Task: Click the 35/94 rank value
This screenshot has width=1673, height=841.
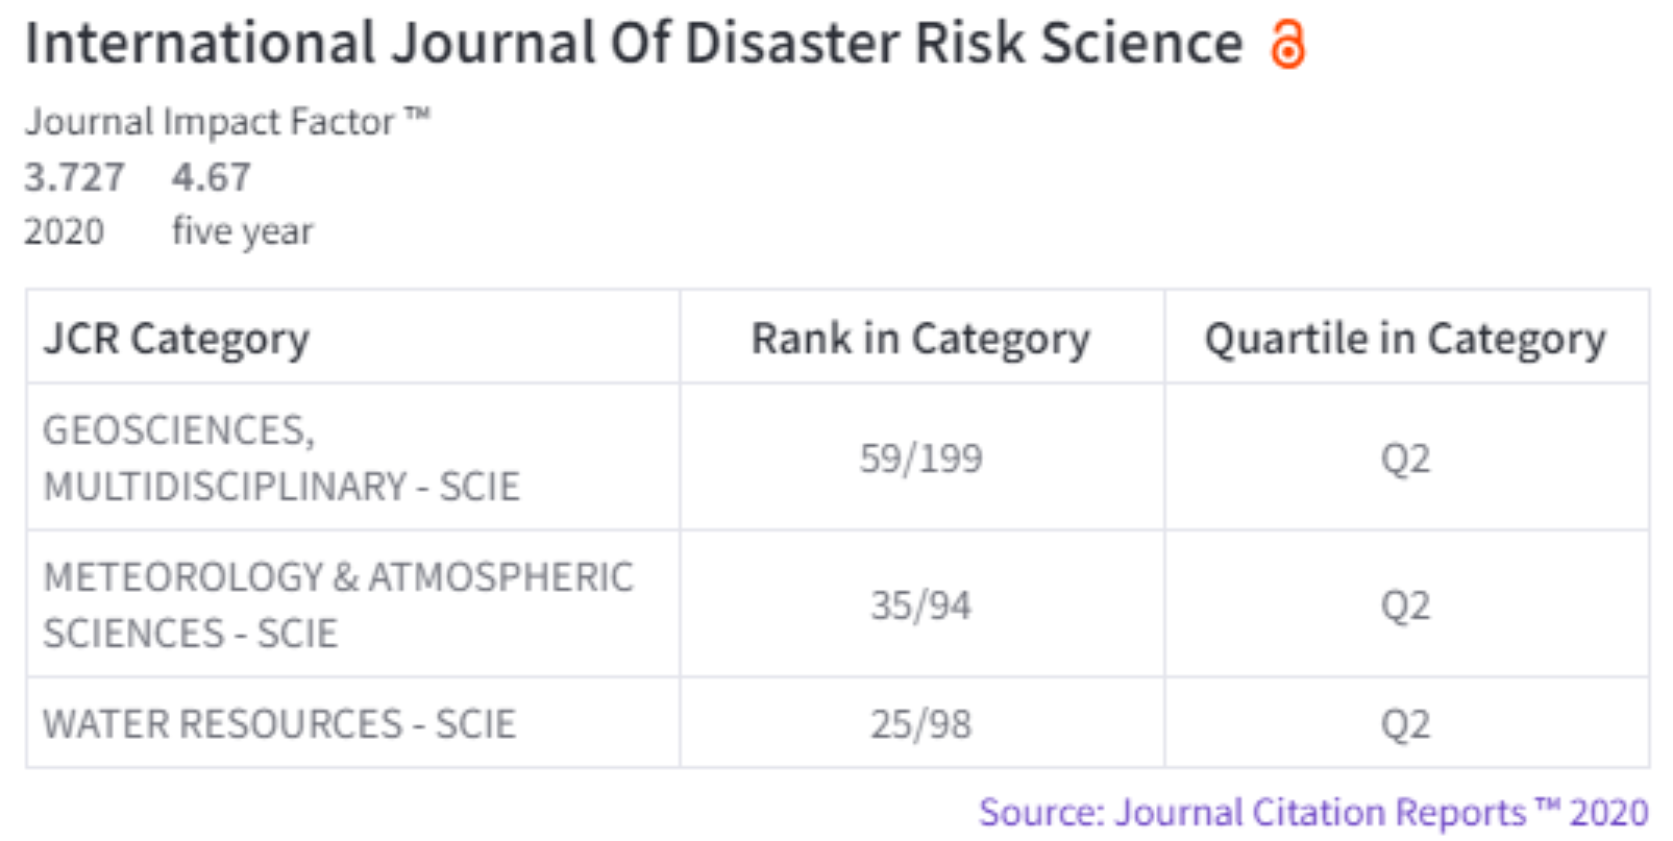Action: click(x=921, y=606)
